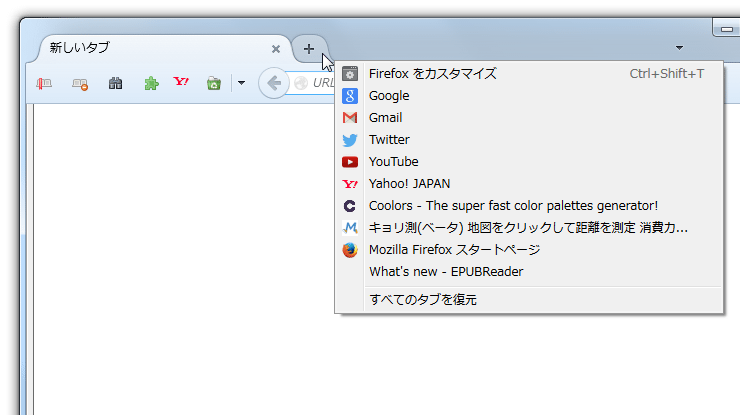Image resolution: width=740 pixels, height=415 pixels.
Task: Choose すべてのタブを復元 to restore all tabs
Action: [x=529, y=300]
